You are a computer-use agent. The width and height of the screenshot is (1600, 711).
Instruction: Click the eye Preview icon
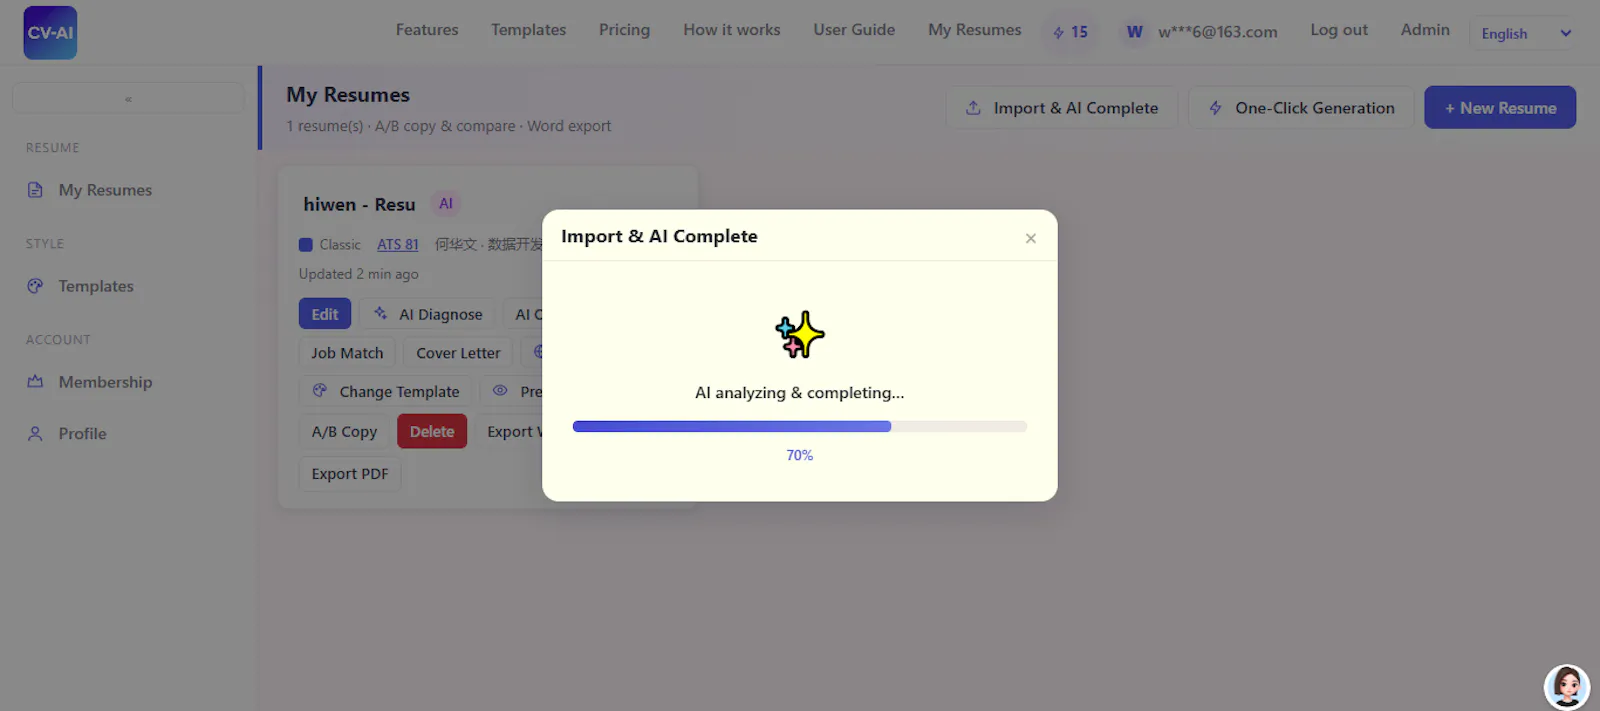pos(500,391)
